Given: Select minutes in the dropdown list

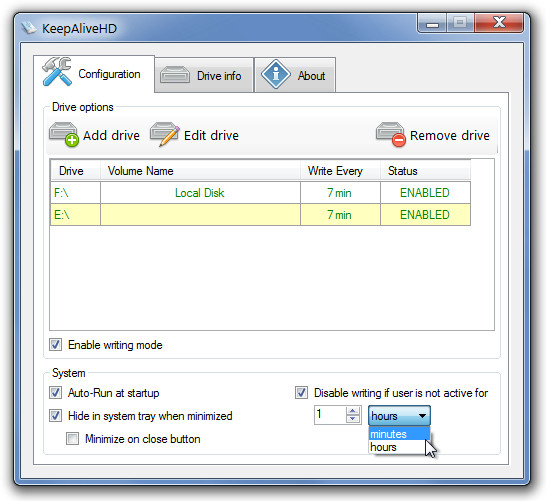Looking at the screenshot, I should [399, 434].
